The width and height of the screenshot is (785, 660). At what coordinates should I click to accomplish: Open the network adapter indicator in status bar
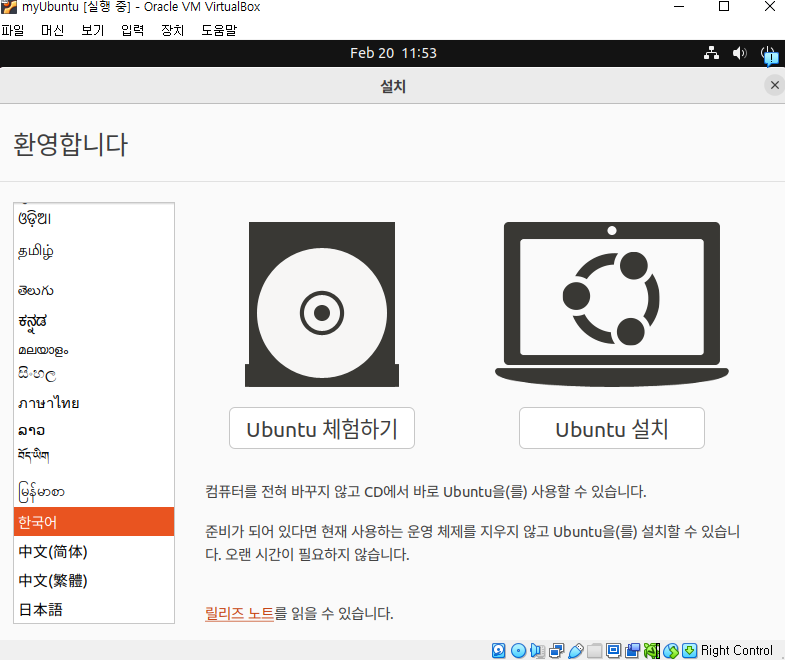[x=556, y=650]
